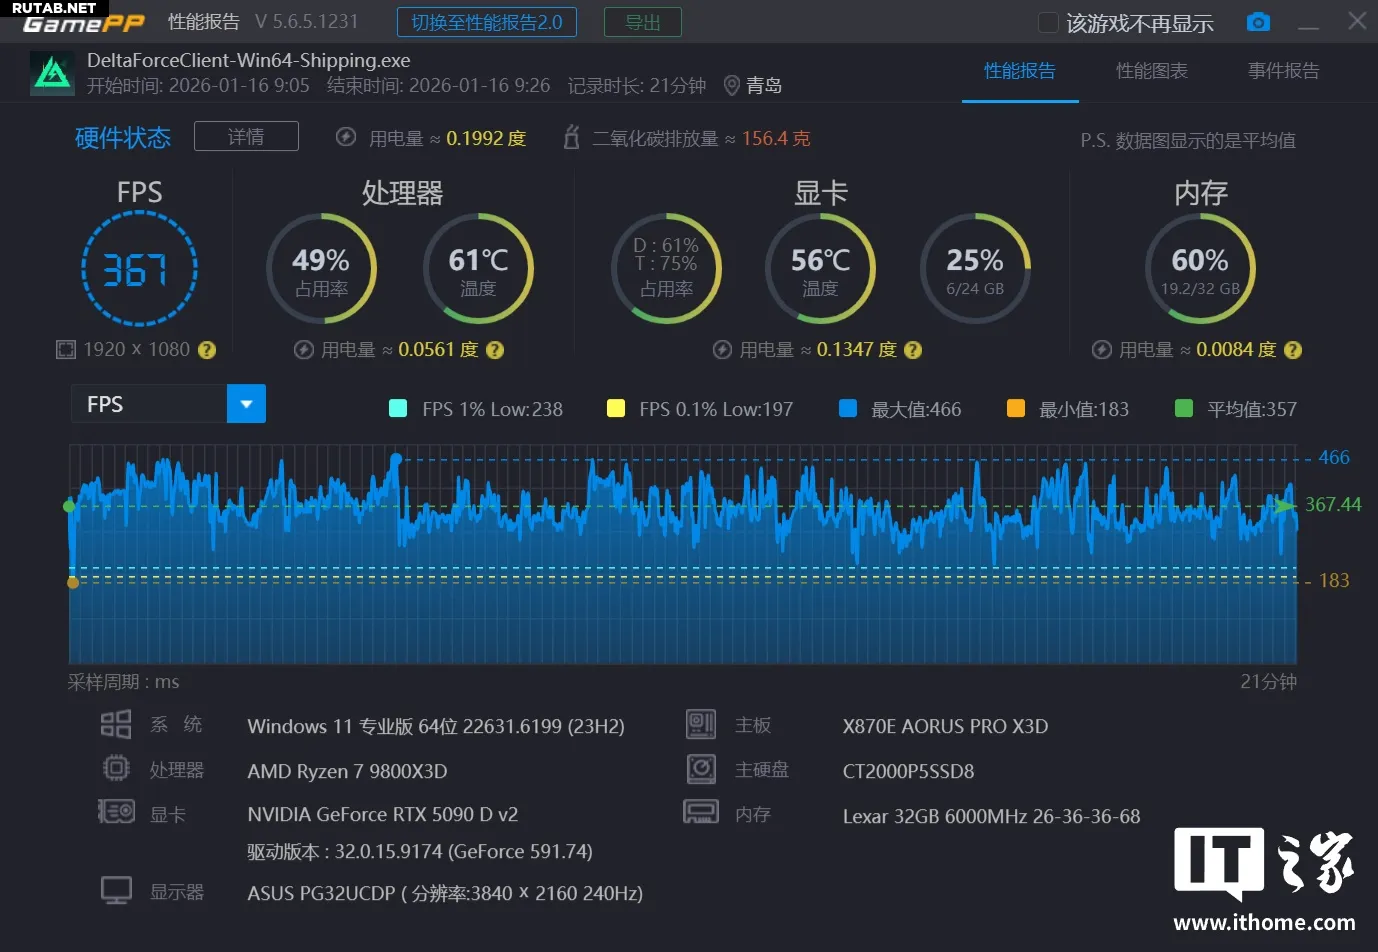Click the 导出 export button
Image resolution: width=1378 pixels, height=952 pixels.
point(642,22)
